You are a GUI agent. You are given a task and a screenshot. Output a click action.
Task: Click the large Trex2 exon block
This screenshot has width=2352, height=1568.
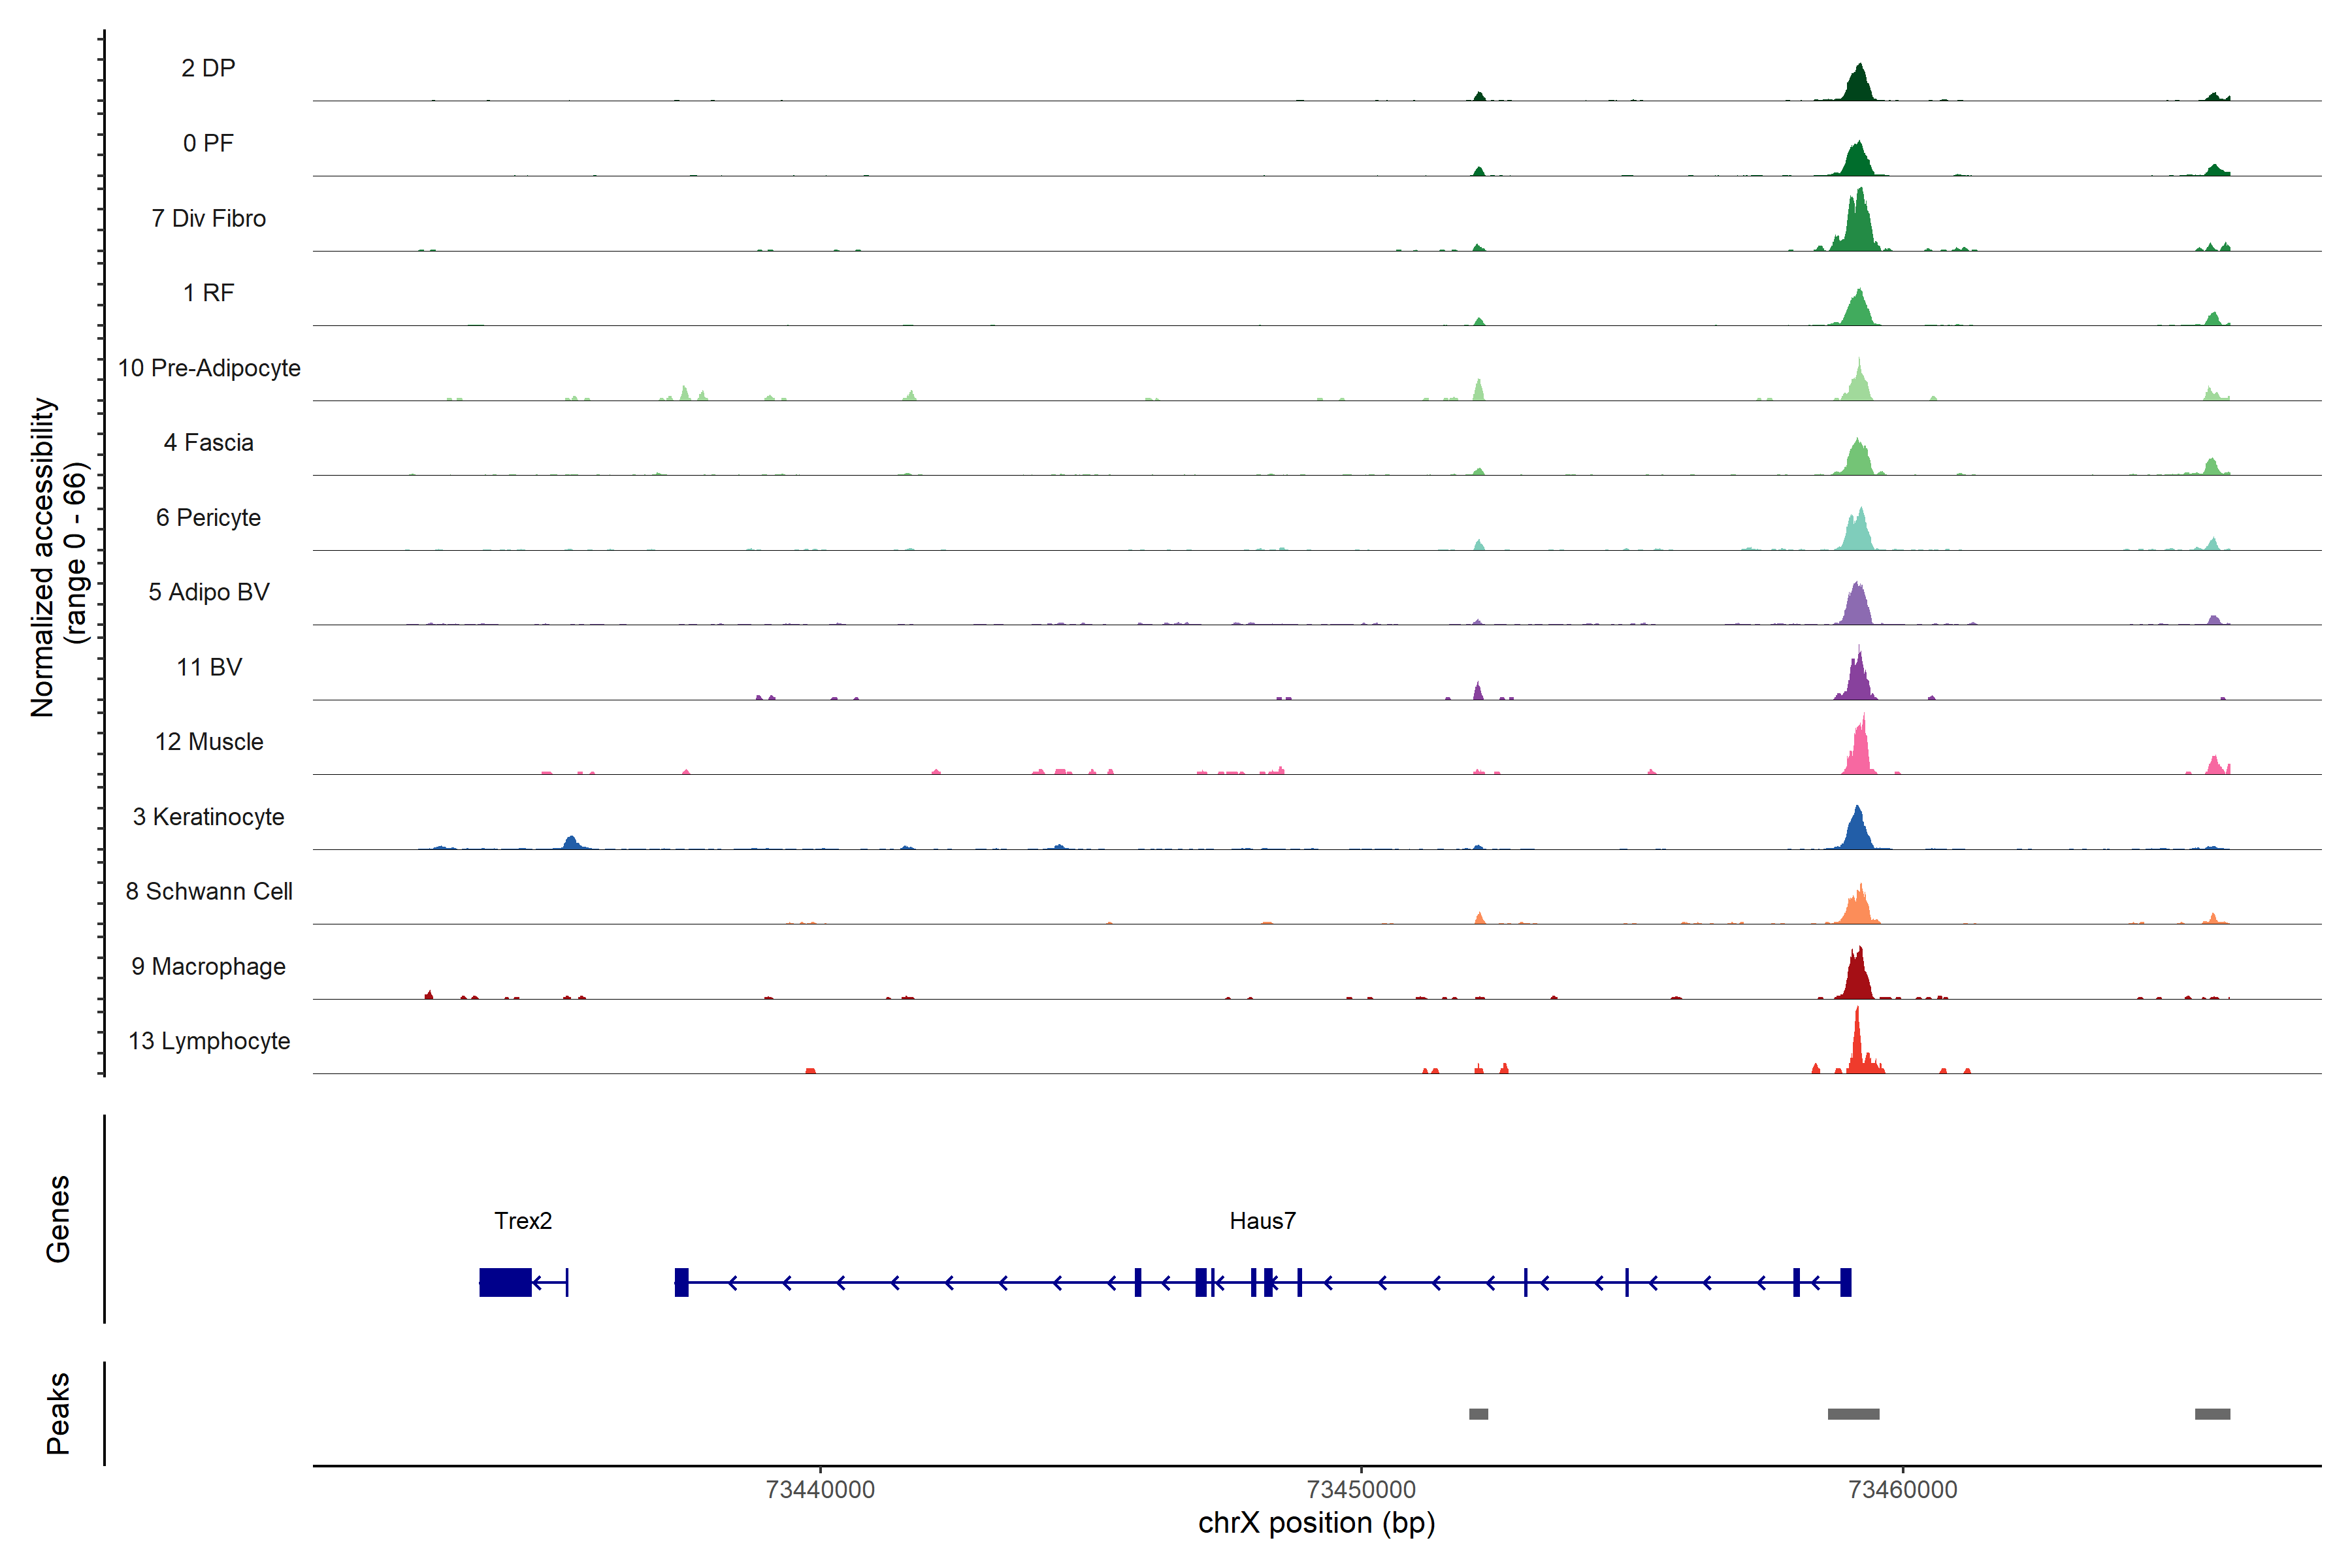505,1282
